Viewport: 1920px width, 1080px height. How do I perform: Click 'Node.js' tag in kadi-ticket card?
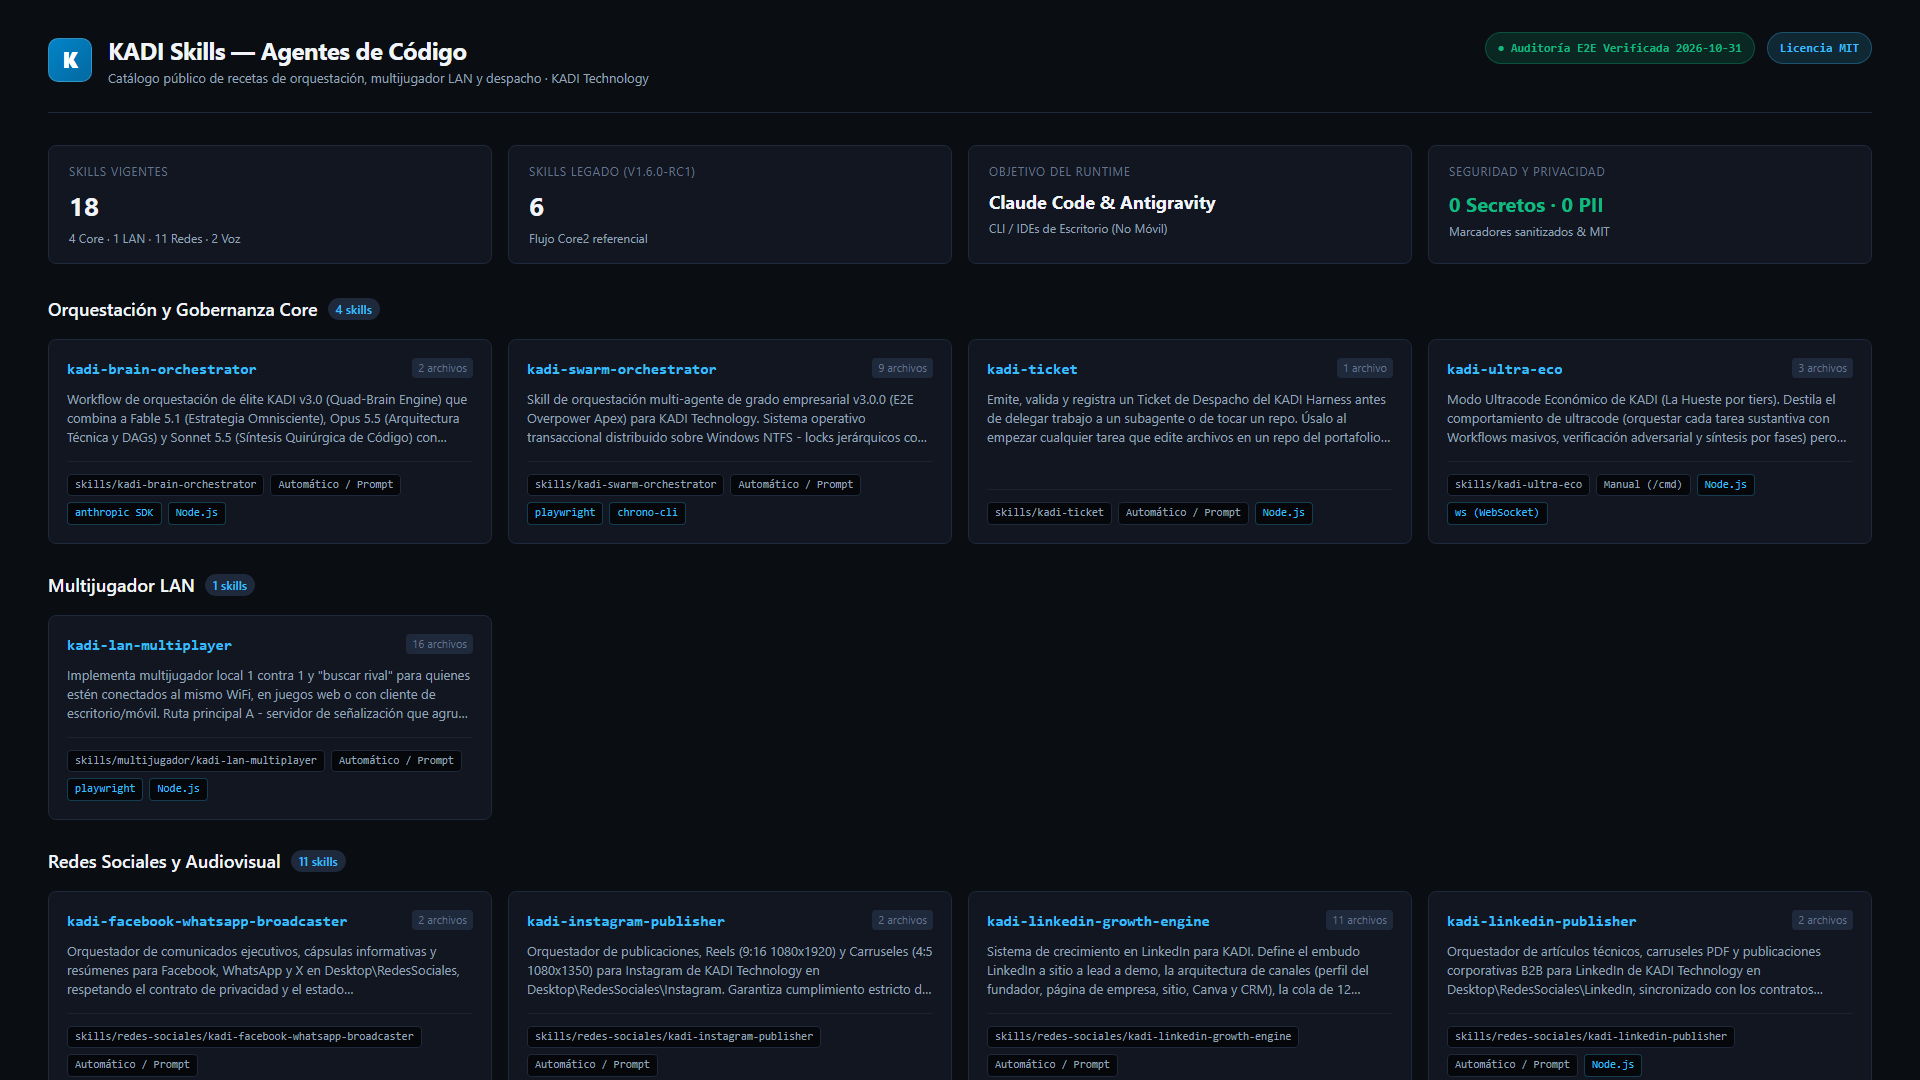click(1283, 513)
